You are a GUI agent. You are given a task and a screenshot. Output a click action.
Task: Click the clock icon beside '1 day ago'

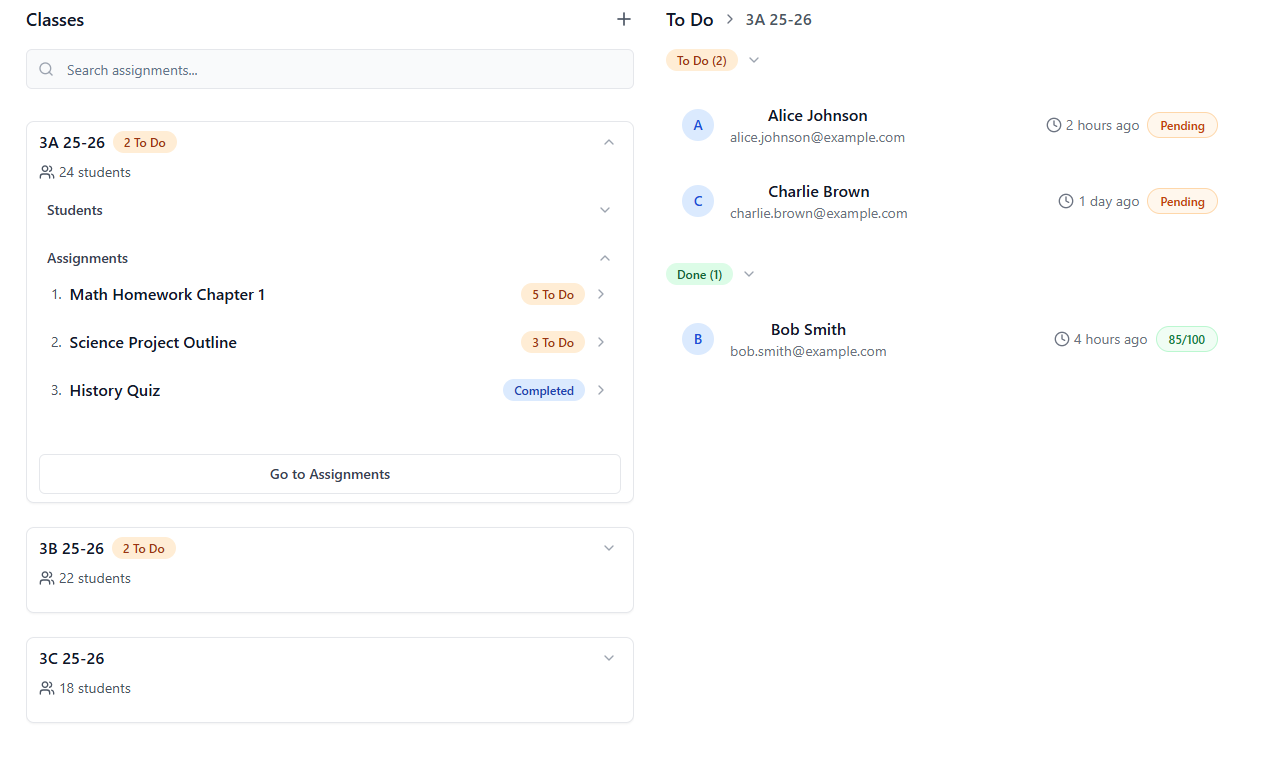pyautogui.click(x=1066, y=200)
